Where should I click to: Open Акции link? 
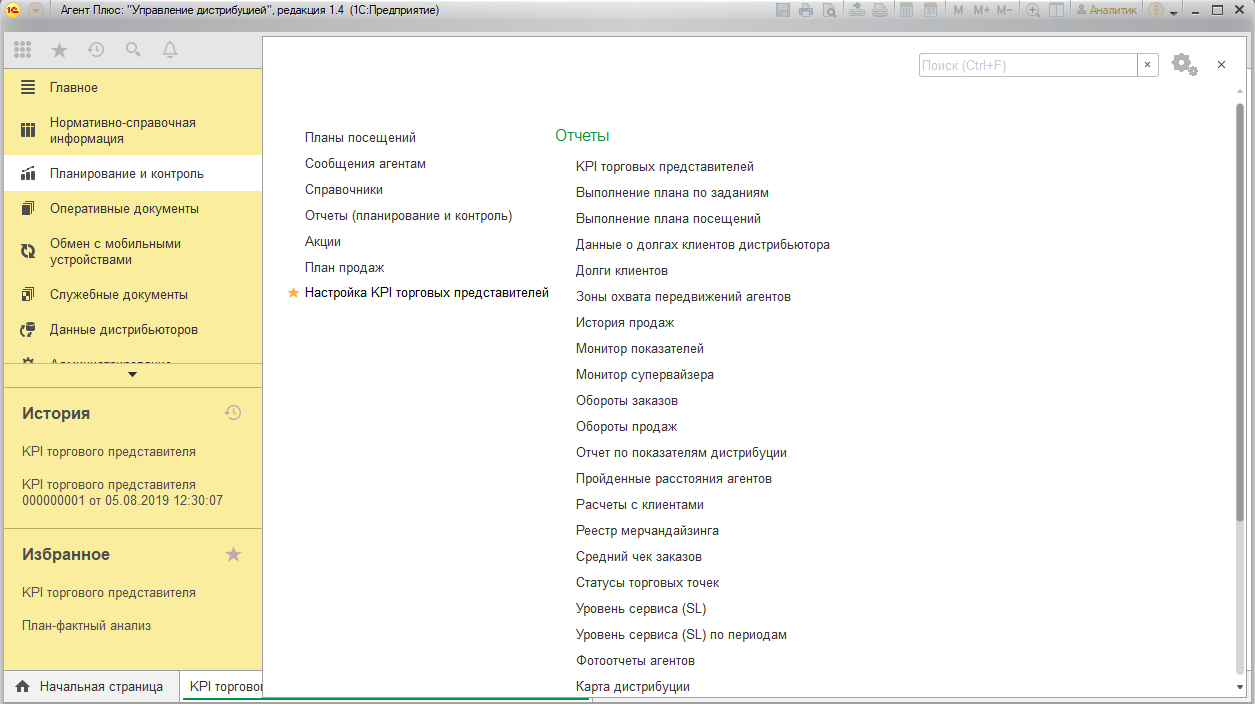coord(323,241)
